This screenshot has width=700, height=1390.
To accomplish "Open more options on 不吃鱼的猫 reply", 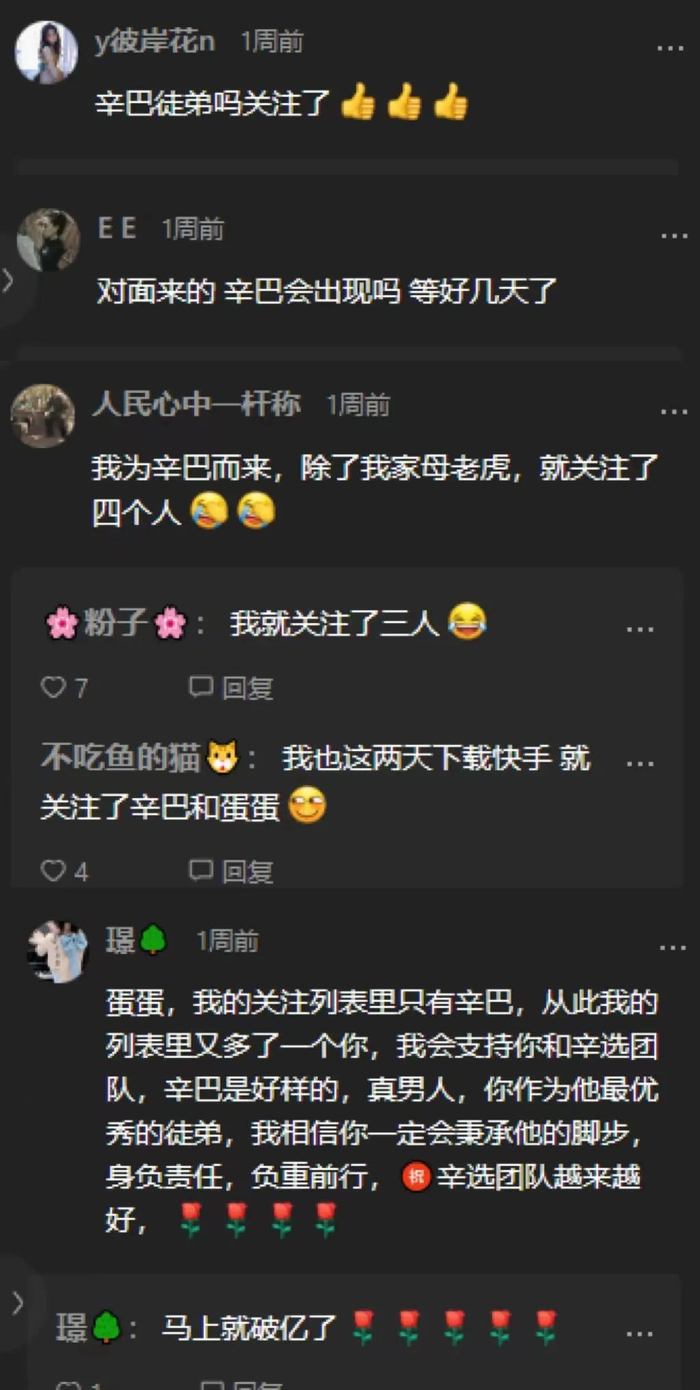I will tap(640, 764).
